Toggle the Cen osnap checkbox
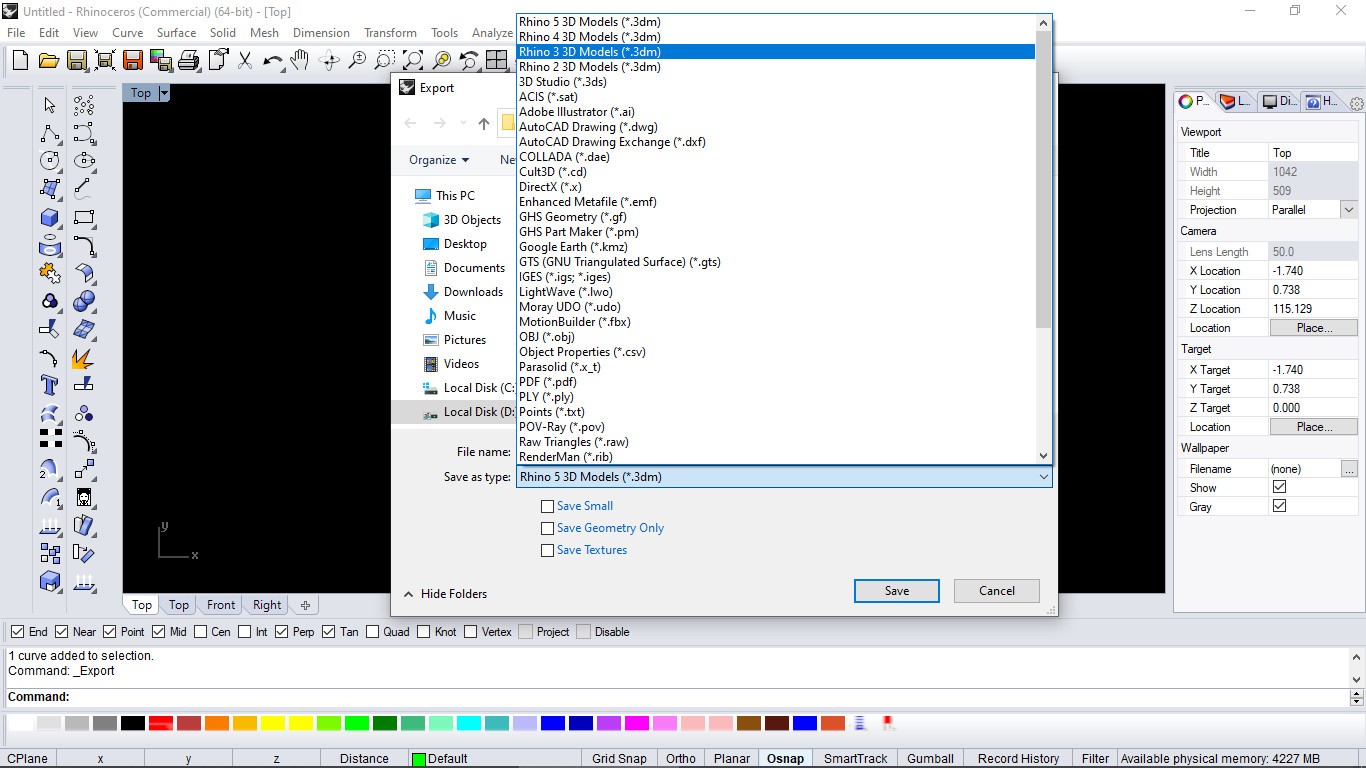 (x=201, y=632)
